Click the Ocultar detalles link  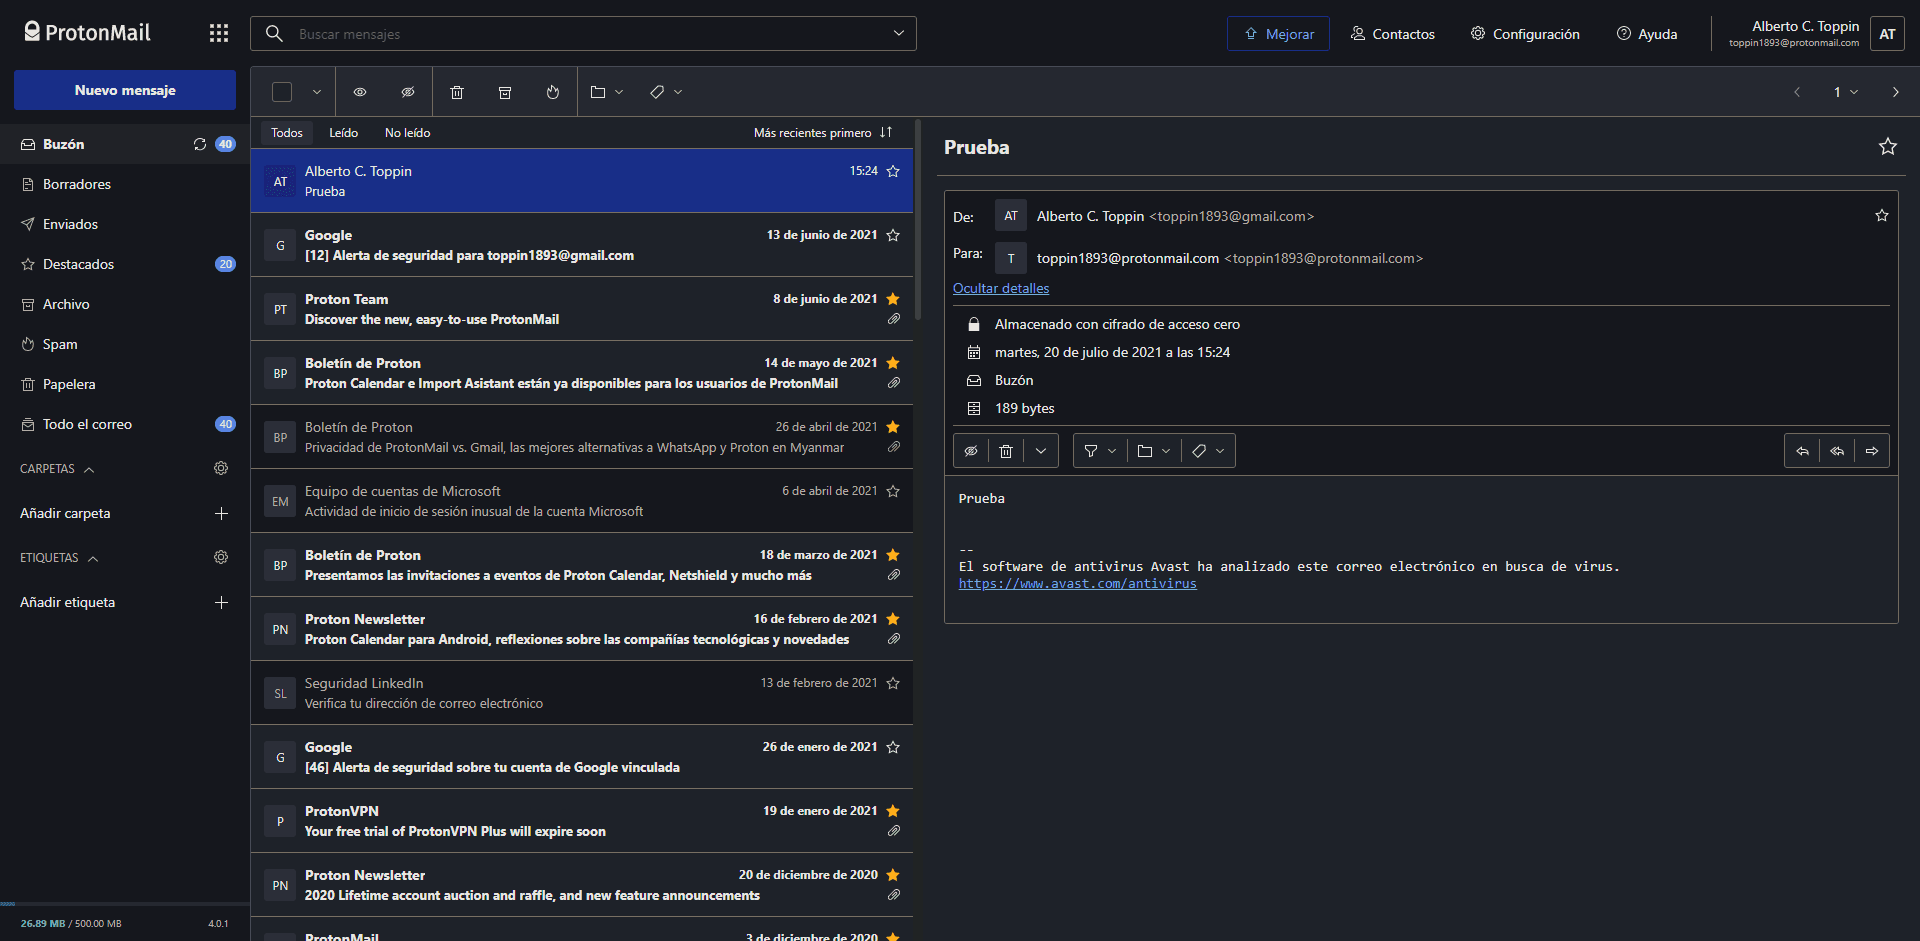point(1001,288)
